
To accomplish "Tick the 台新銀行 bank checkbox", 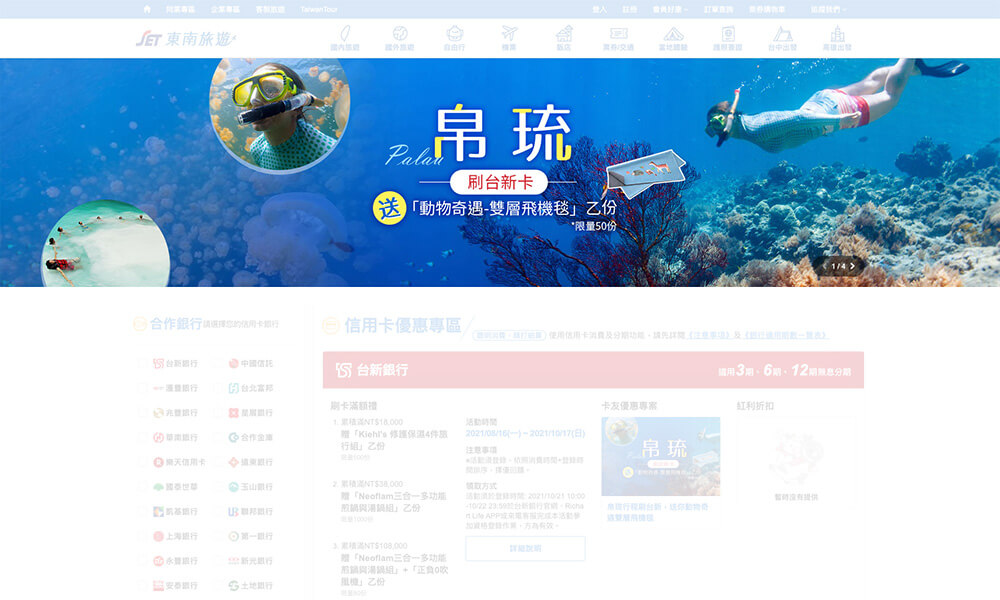I will 143,364.
